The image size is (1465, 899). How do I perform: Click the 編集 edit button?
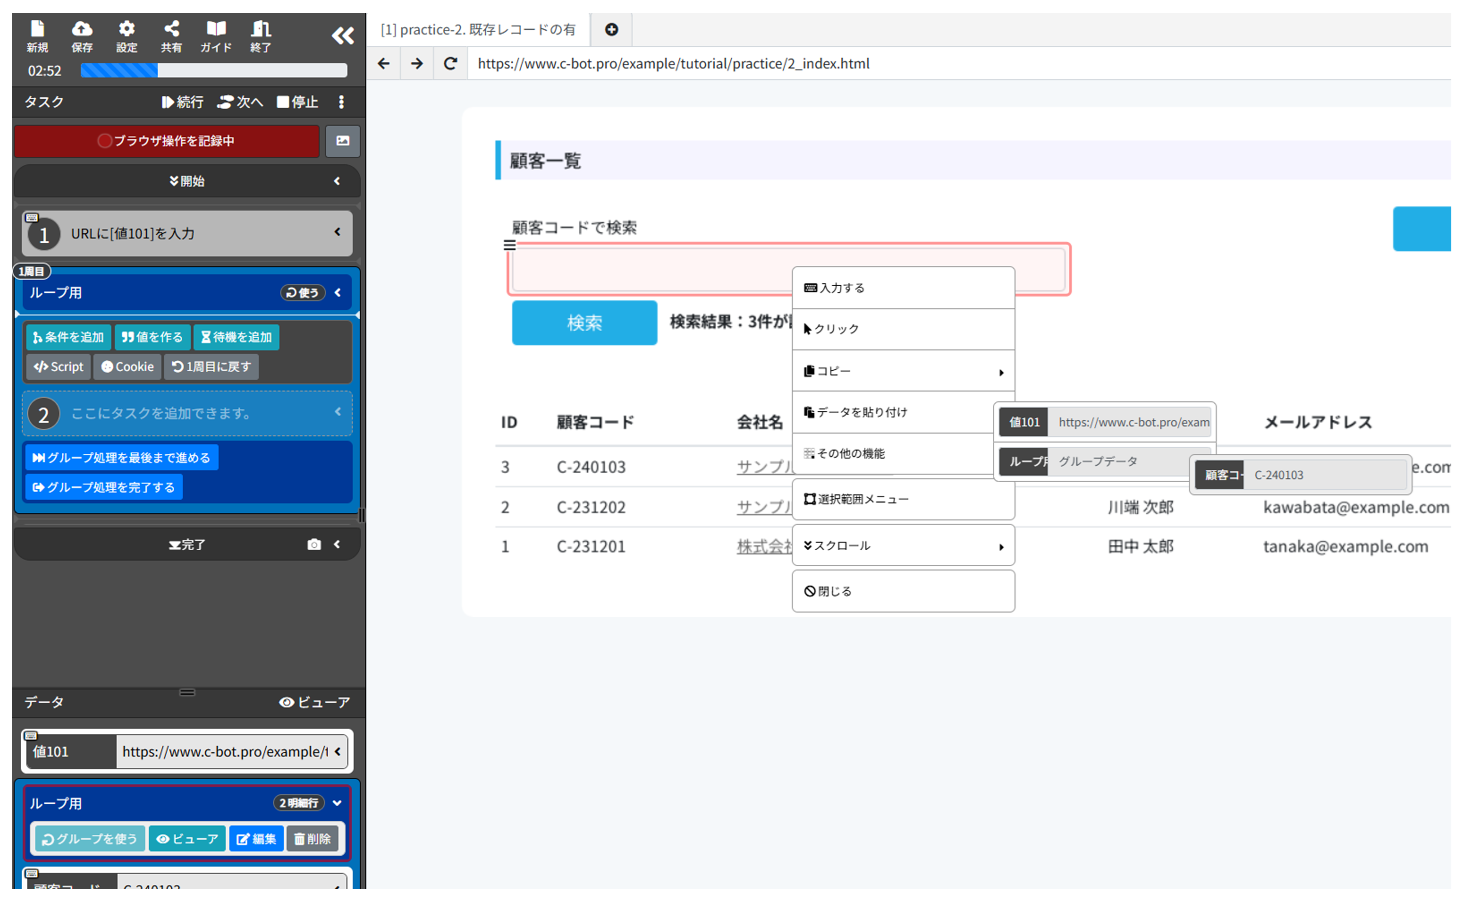click(257, 839)
